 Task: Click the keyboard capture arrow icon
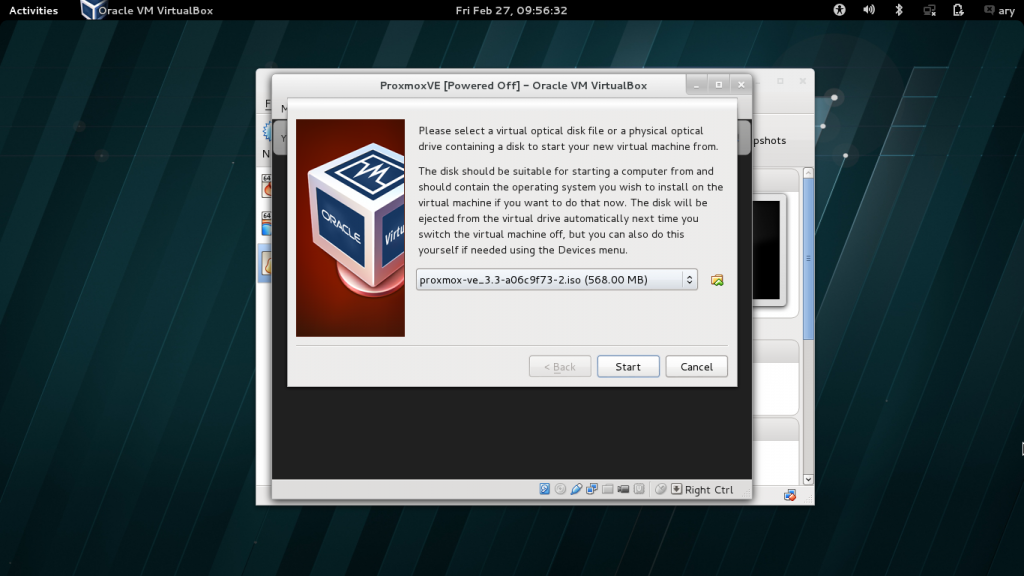[677, 489]
